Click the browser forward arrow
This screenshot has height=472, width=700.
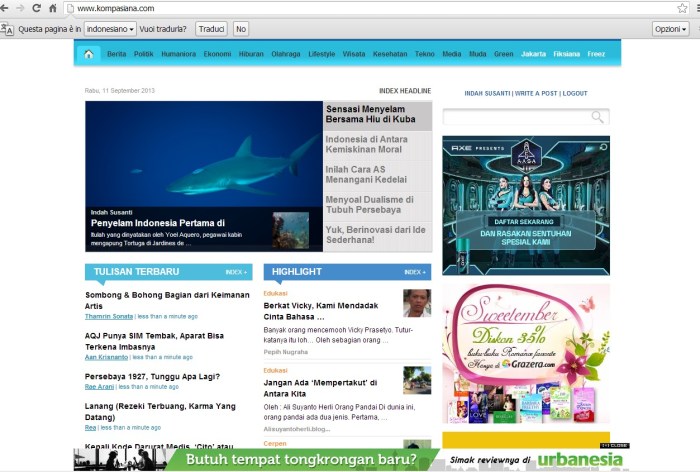coord(22,8)
